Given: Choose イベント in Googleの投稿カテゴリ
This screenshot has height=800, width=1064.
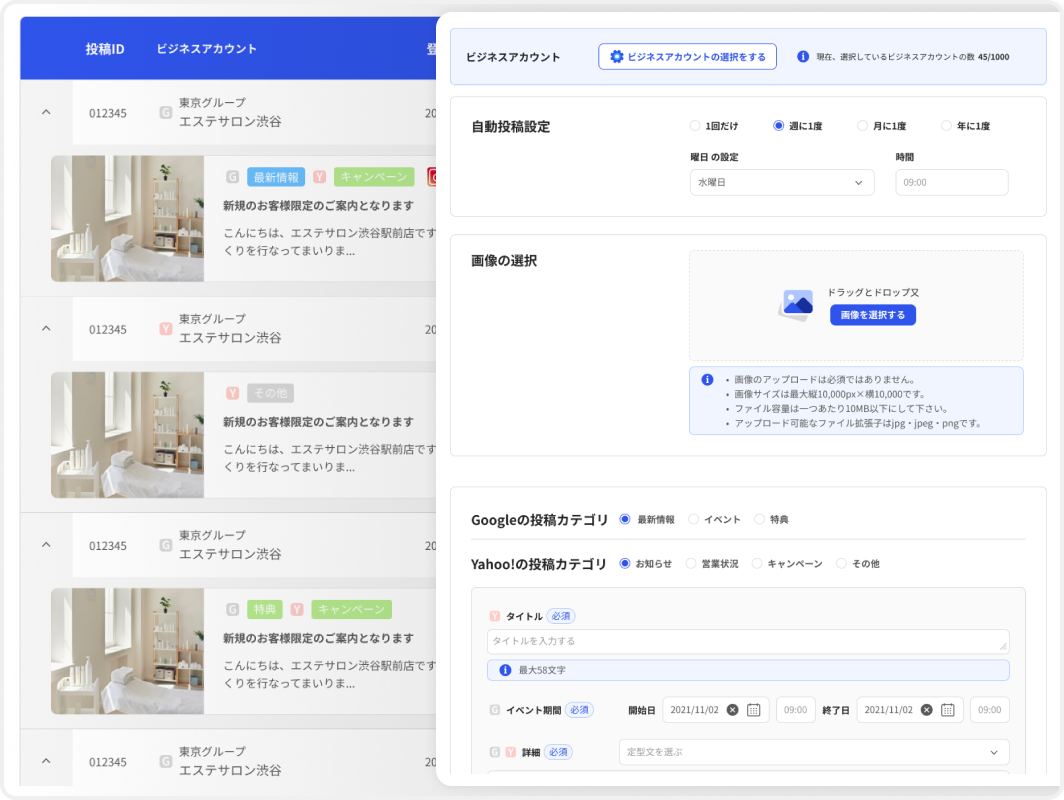Looking at the screenshot, I should point(694,519).
